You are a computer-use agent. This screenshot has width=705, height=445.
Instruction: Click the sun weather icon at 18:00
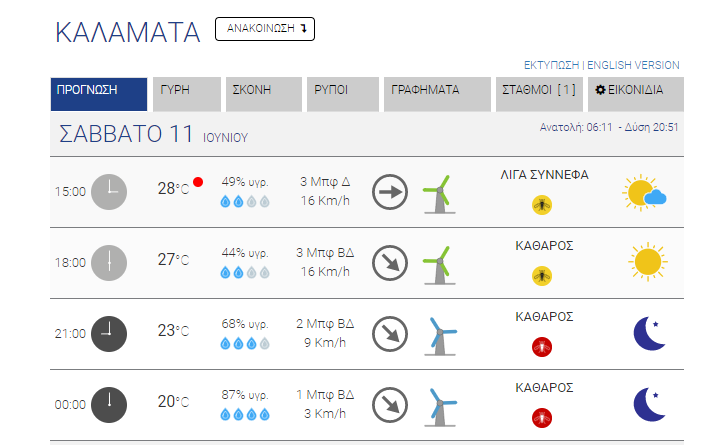coord(648,262)
